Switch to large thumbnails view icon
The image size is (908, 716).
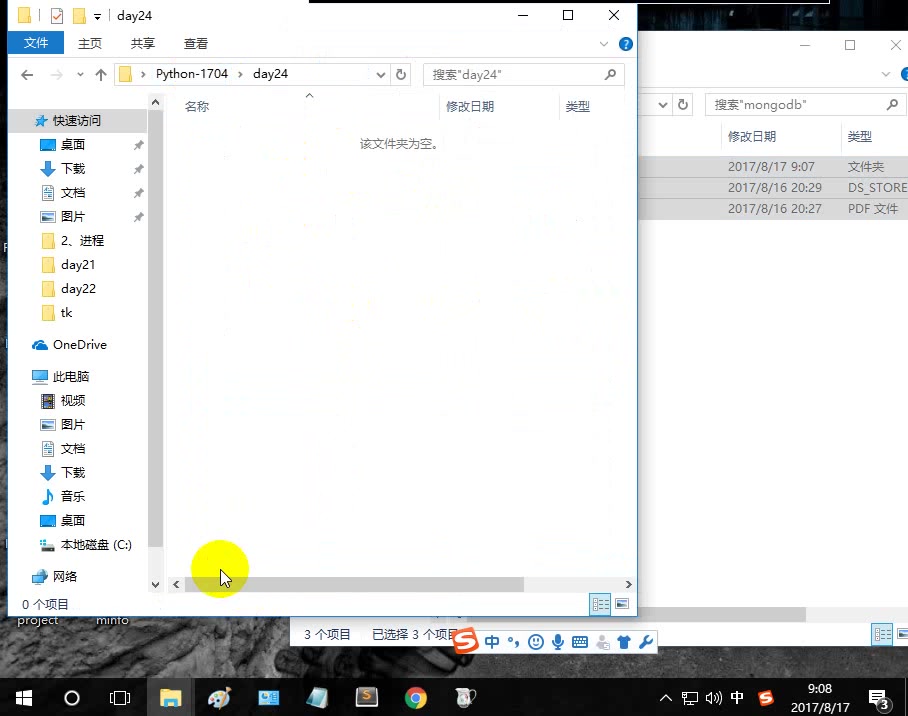(x=621, y=604)
